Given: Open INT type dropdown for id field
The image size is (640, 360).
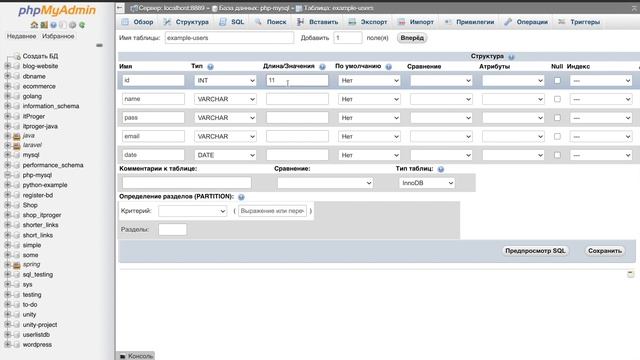Looking at the screenshot, I should click(225, 81).
